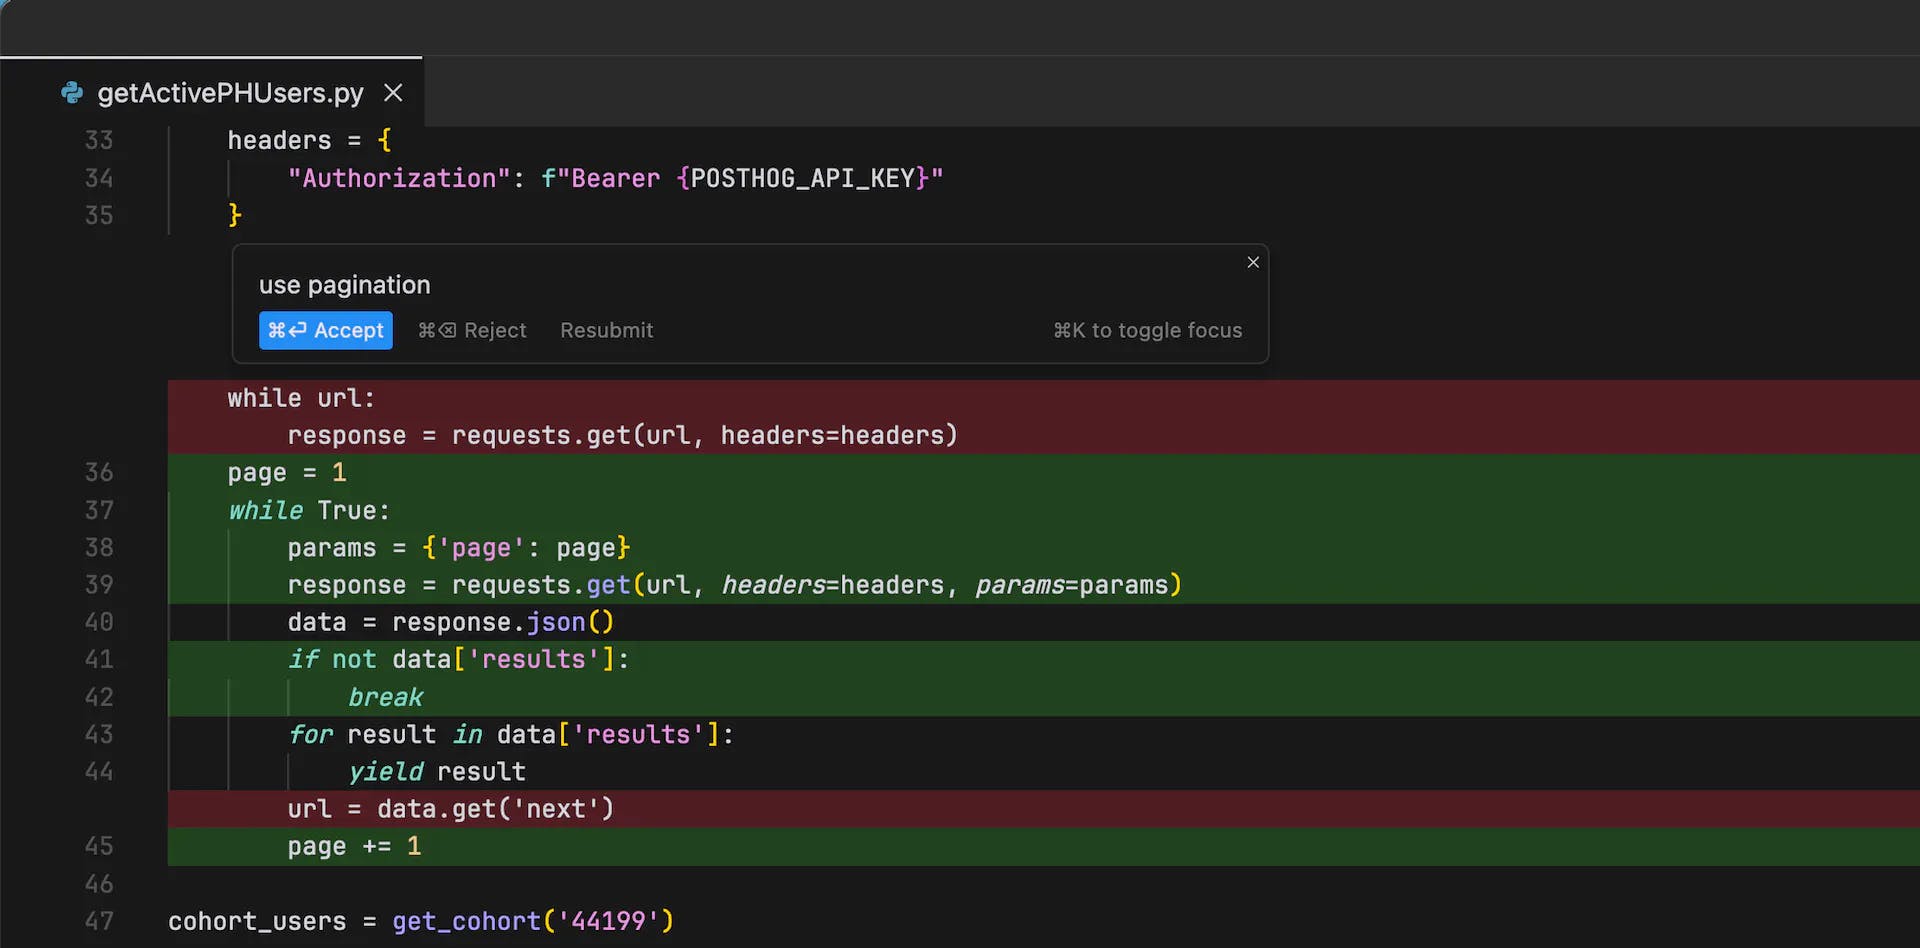
Task: Close the getActivePHUsers.py tab
Action: point(393,93)
